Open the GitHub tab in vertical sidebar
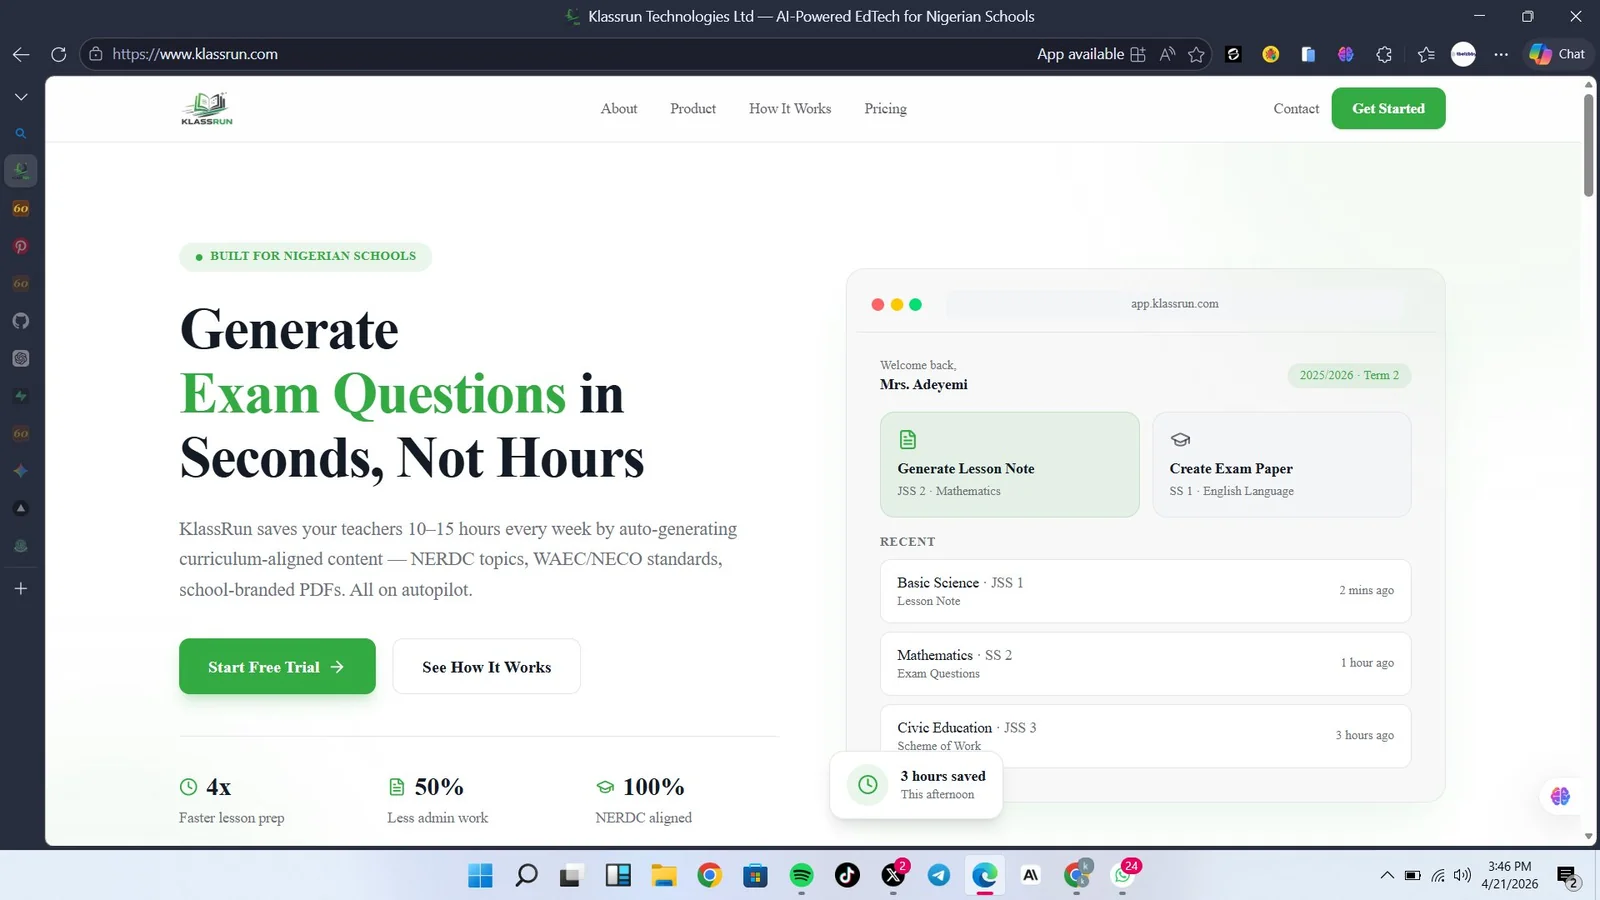This screenshot has width=1600, height=900. pyautogui.click(x=20, y=321)
